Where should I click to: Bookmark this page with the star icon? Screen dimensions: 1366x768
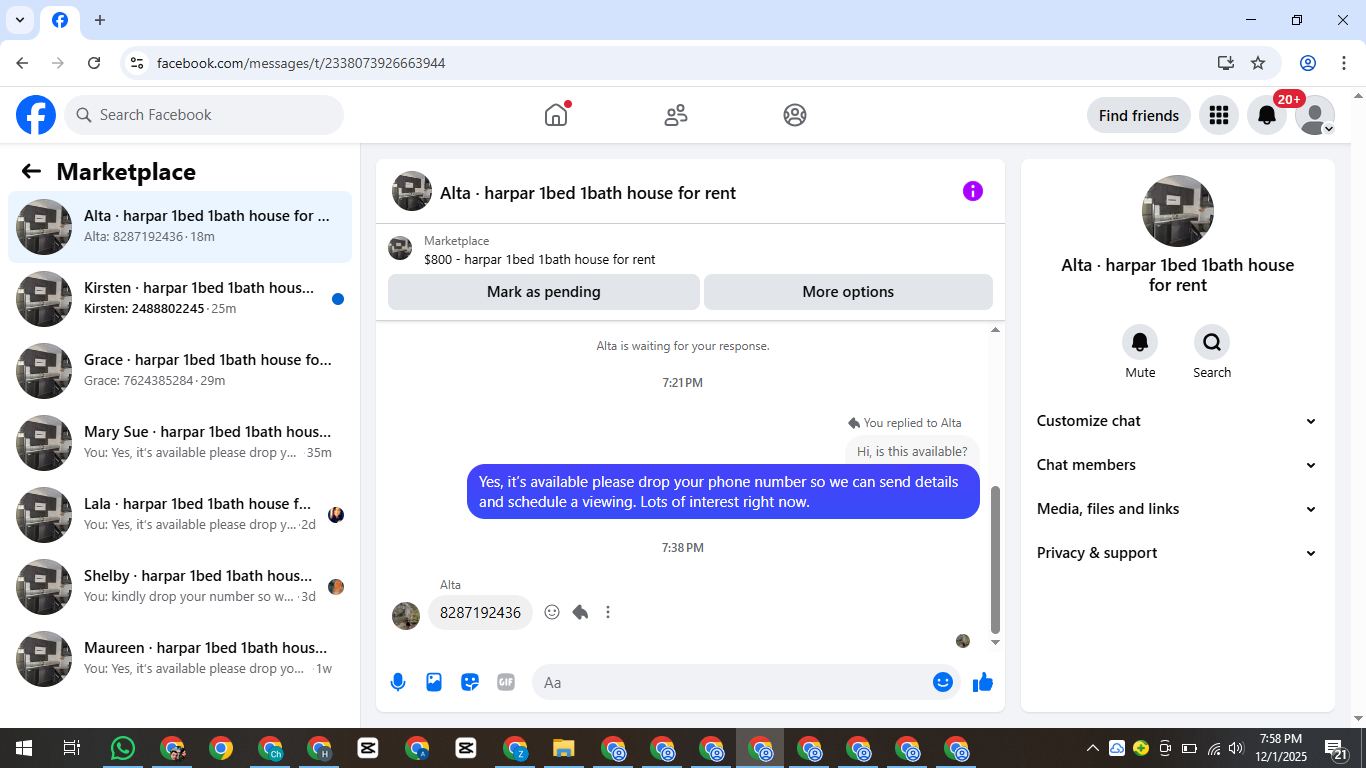click(1258, 63)
